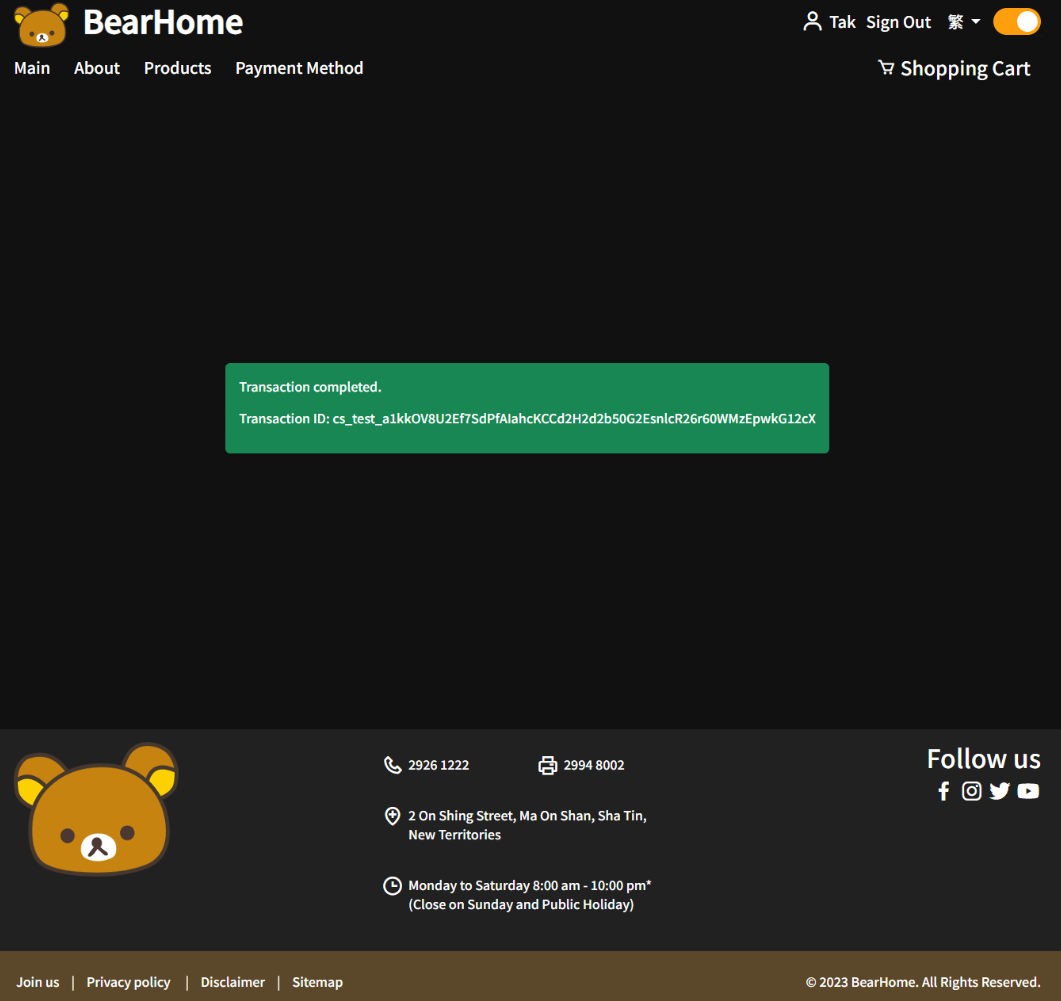Screen dimensions: 1061x1001
Task: Open the Privacy policy page
Action: click(x=128, y=982)
